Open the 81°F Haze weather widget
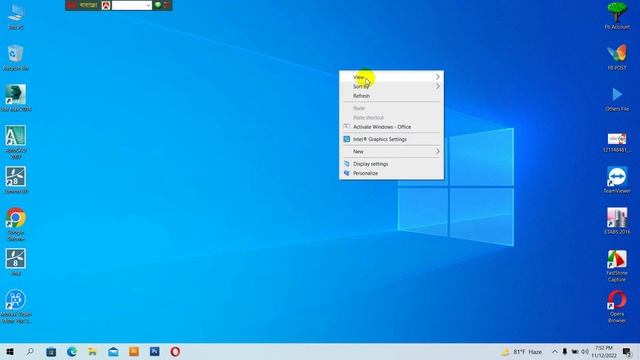 point(522,351)
